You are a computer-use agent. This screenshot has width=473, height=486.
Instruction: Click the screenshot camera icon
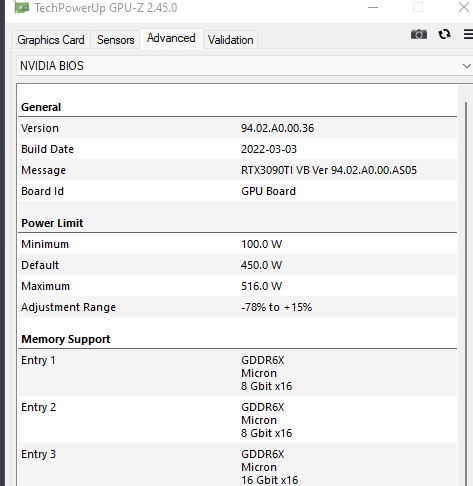419,34
